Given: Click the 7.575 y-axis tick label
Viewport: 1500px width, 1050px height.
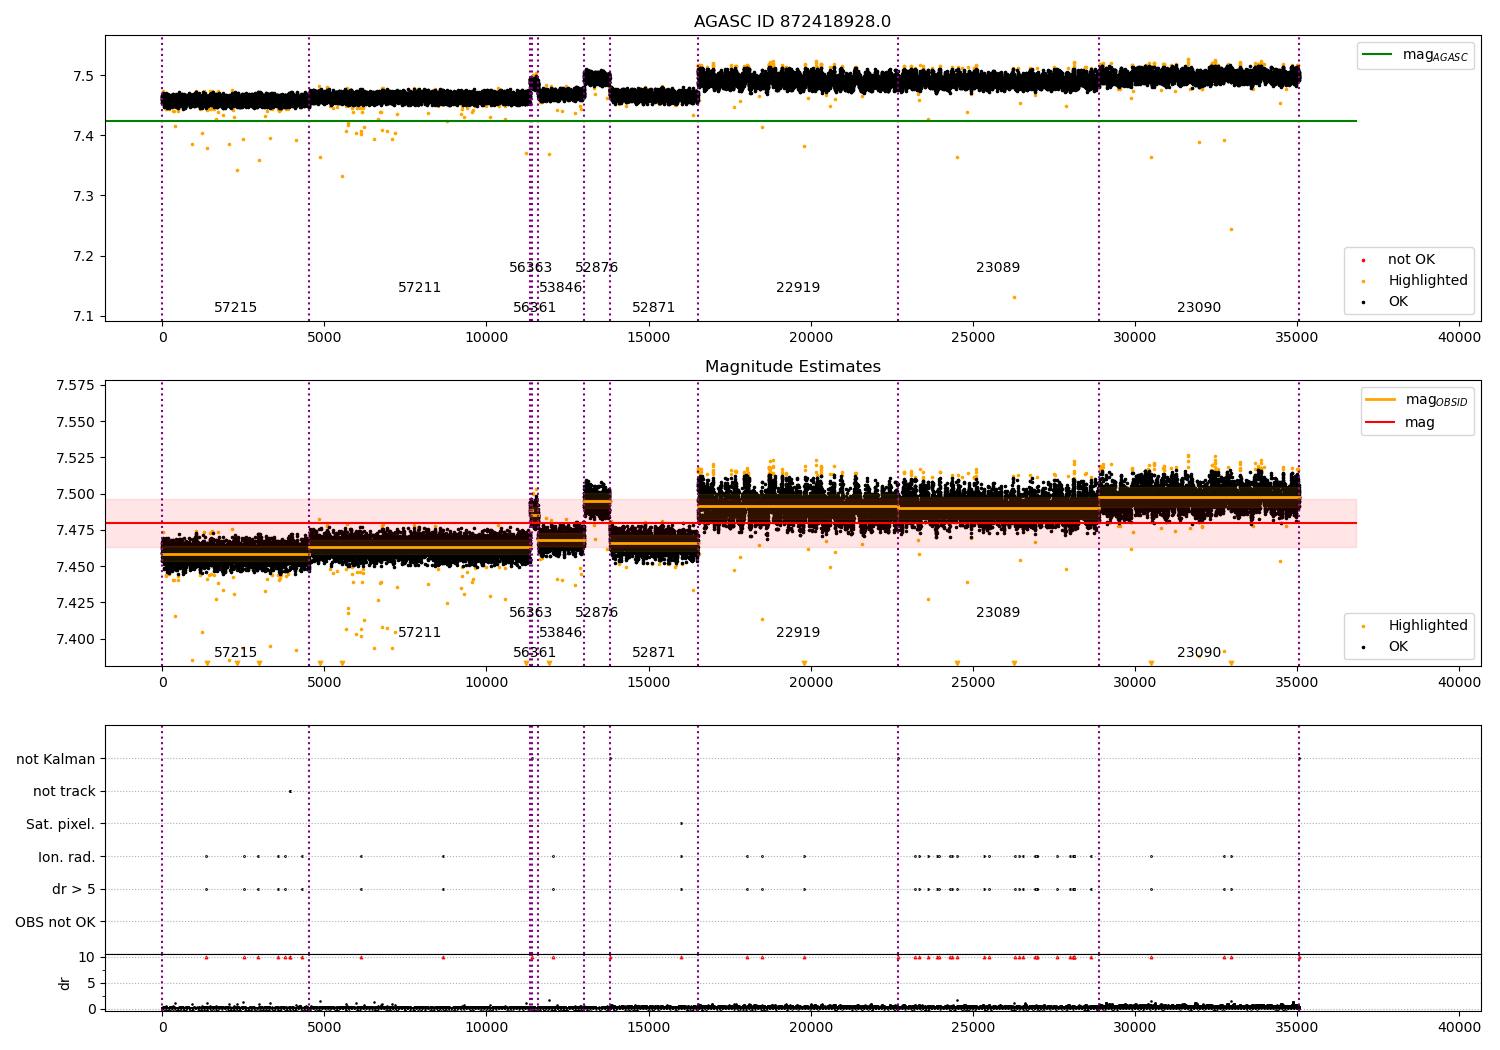Looking at the screenshot, I should 76,386.
